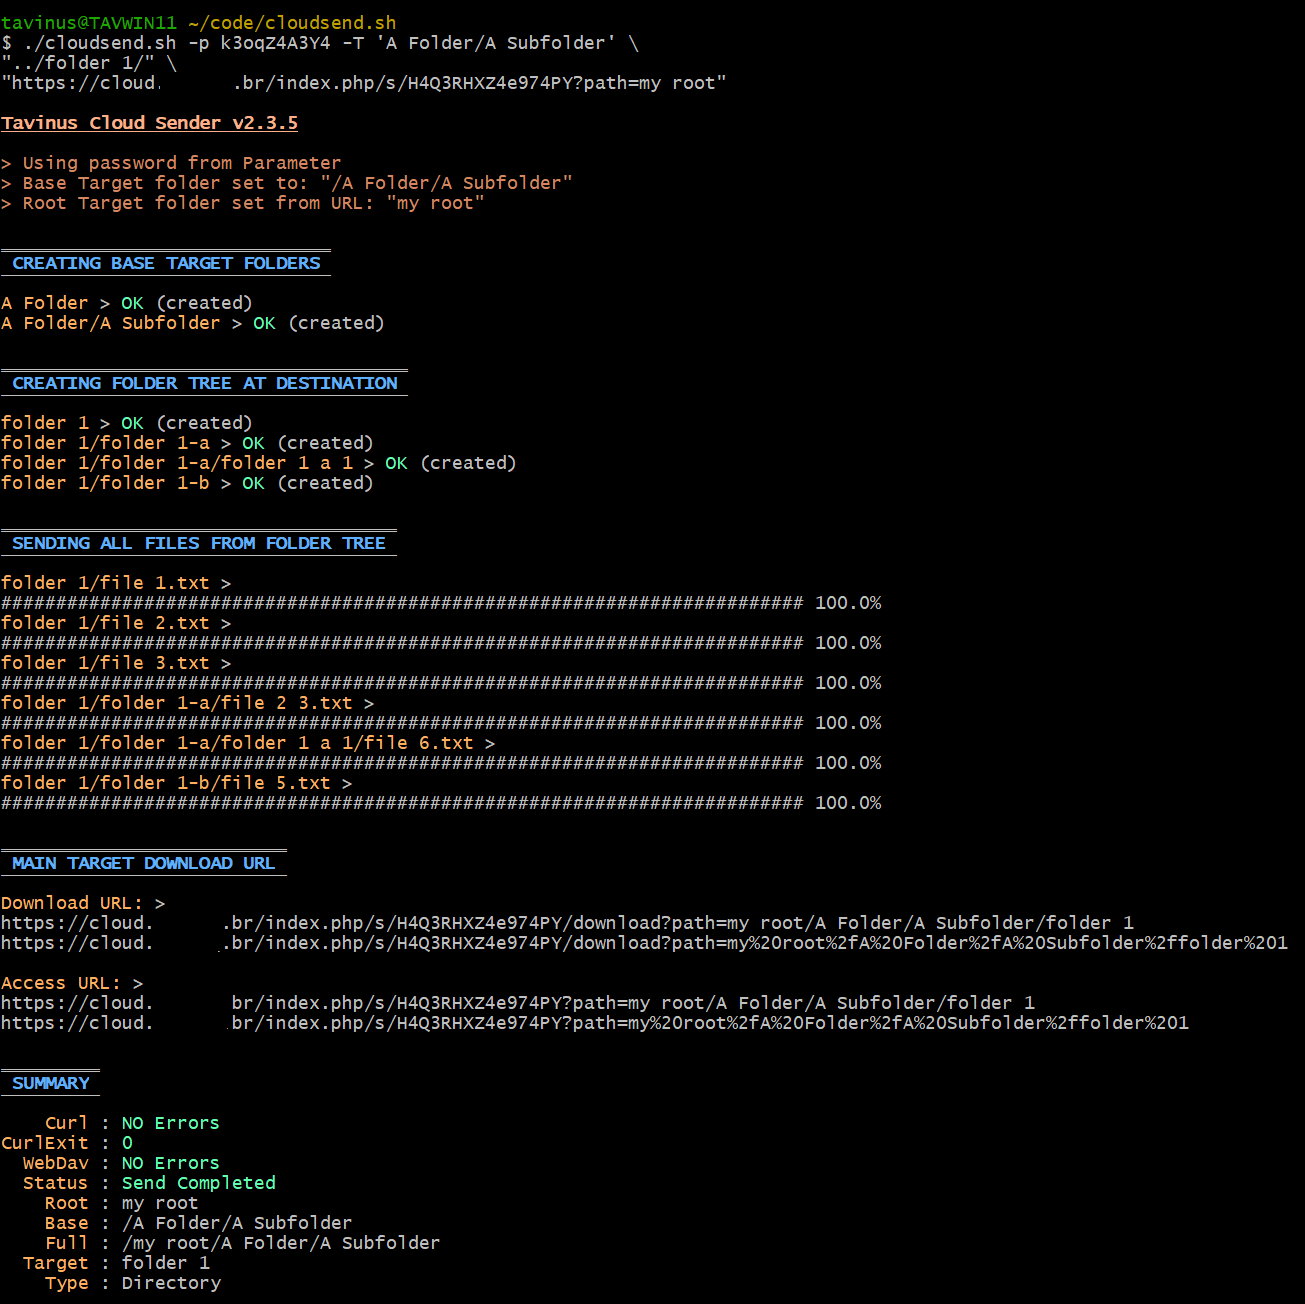1305x1304 pixels.
Task: Open the share URL in the command arguments
Action: point(364,83)
